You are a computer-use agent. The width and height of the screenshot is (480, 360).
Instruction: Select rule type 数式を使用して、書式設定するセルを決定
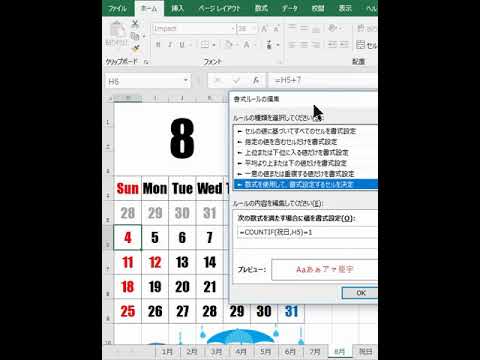click(x=306, y=184)
